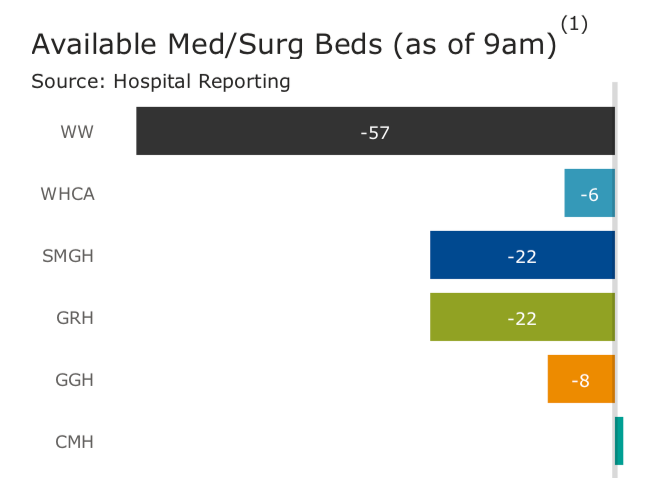Select the olive green GRH bar
668x478 pixels.
(x=470, y=317)
